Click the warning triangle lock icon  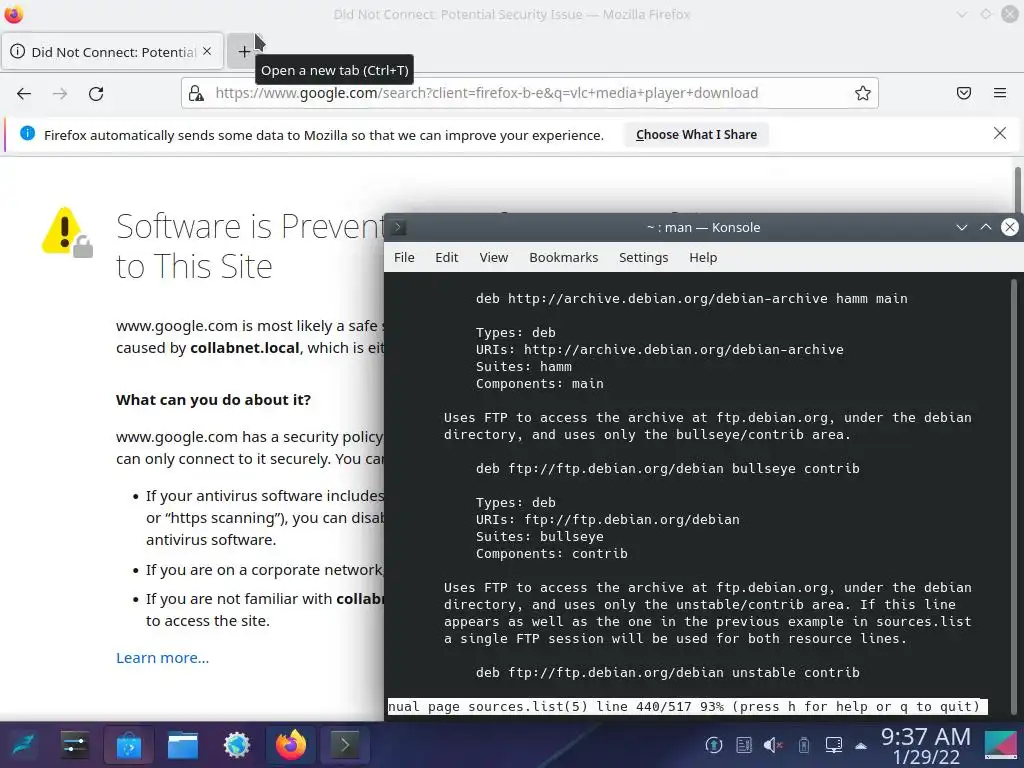tap(67, 232)
